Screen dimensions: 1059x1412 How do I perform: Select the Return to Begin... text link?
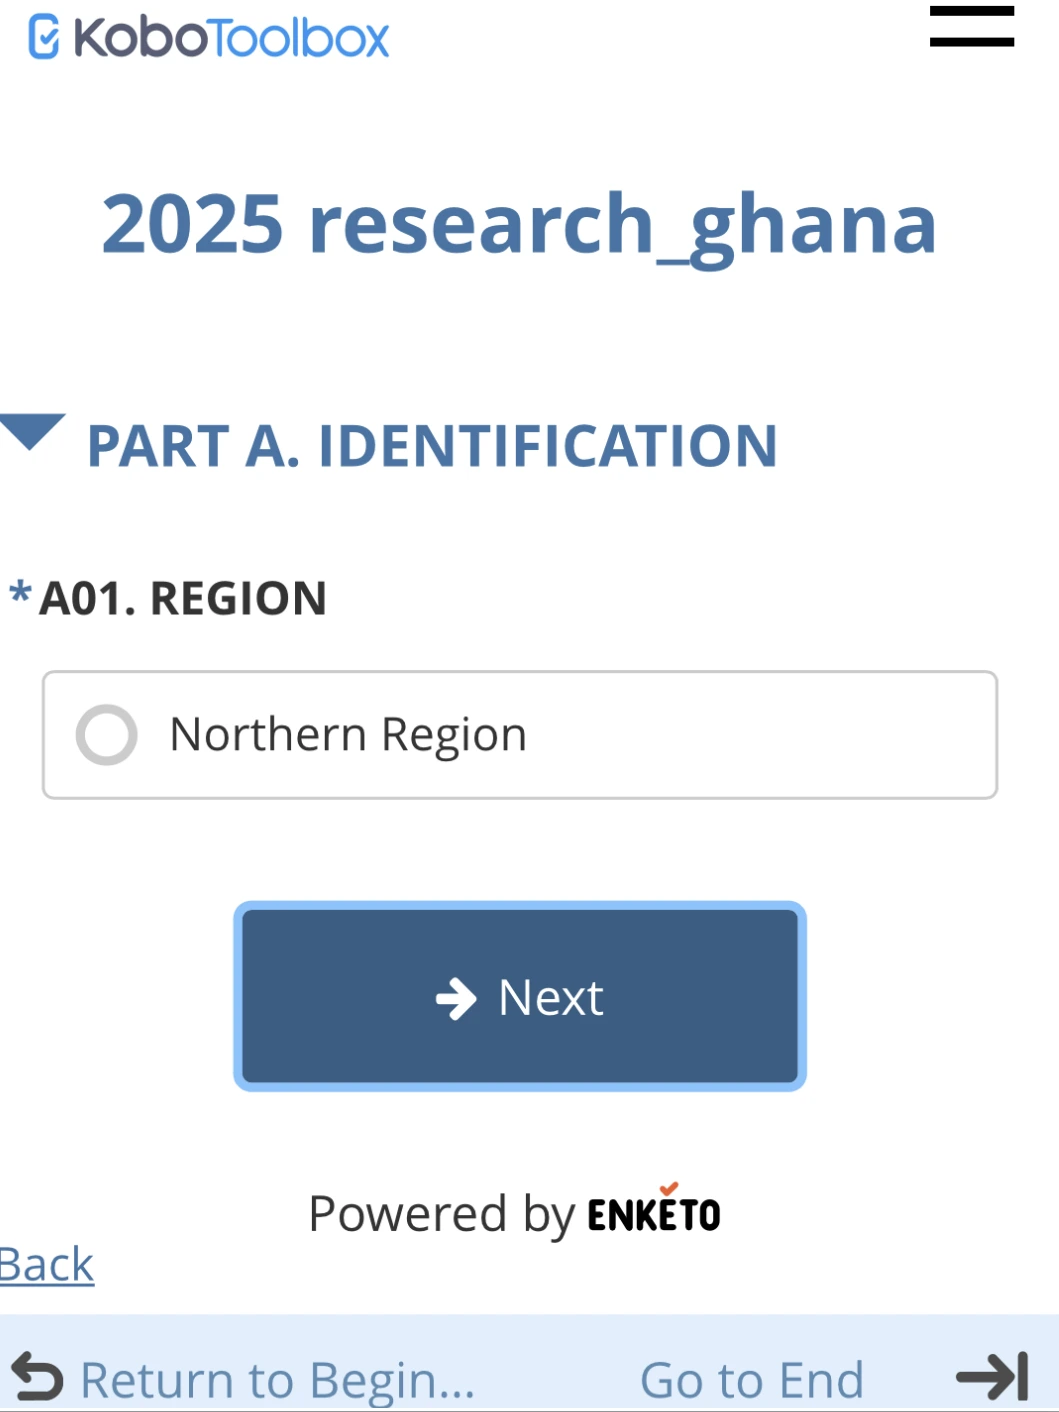pos(277,1380)
